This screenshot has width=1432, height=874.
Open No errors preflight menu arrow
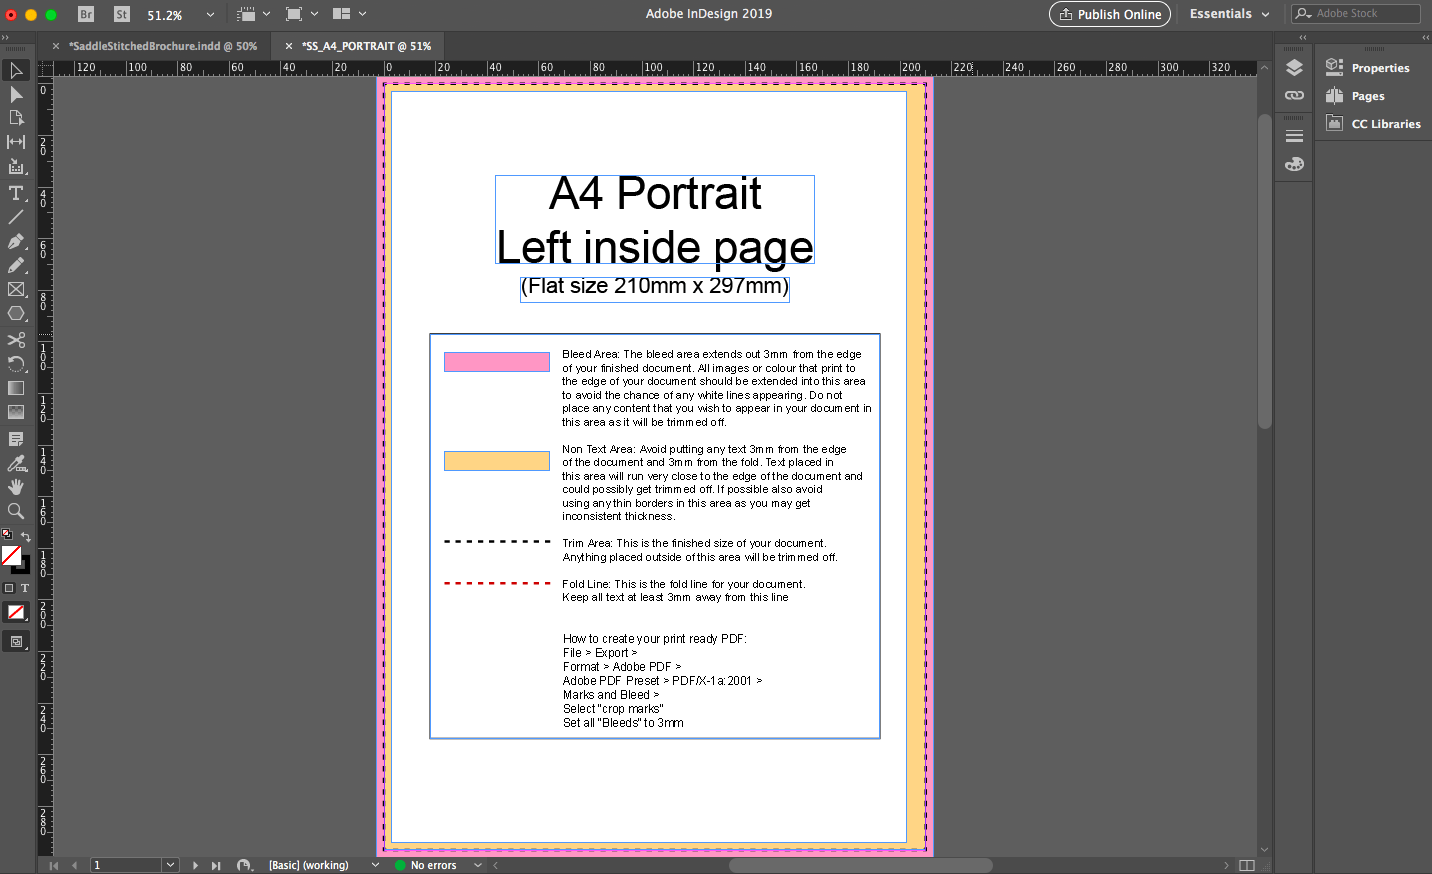[478, 865]
